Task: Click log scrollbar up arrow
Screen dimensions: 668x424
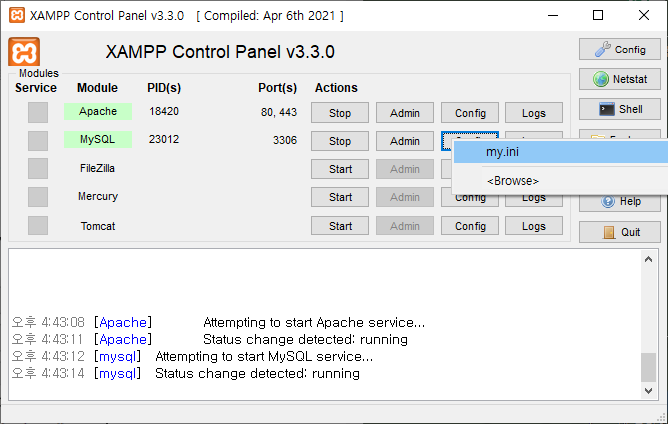Action: 648,259
